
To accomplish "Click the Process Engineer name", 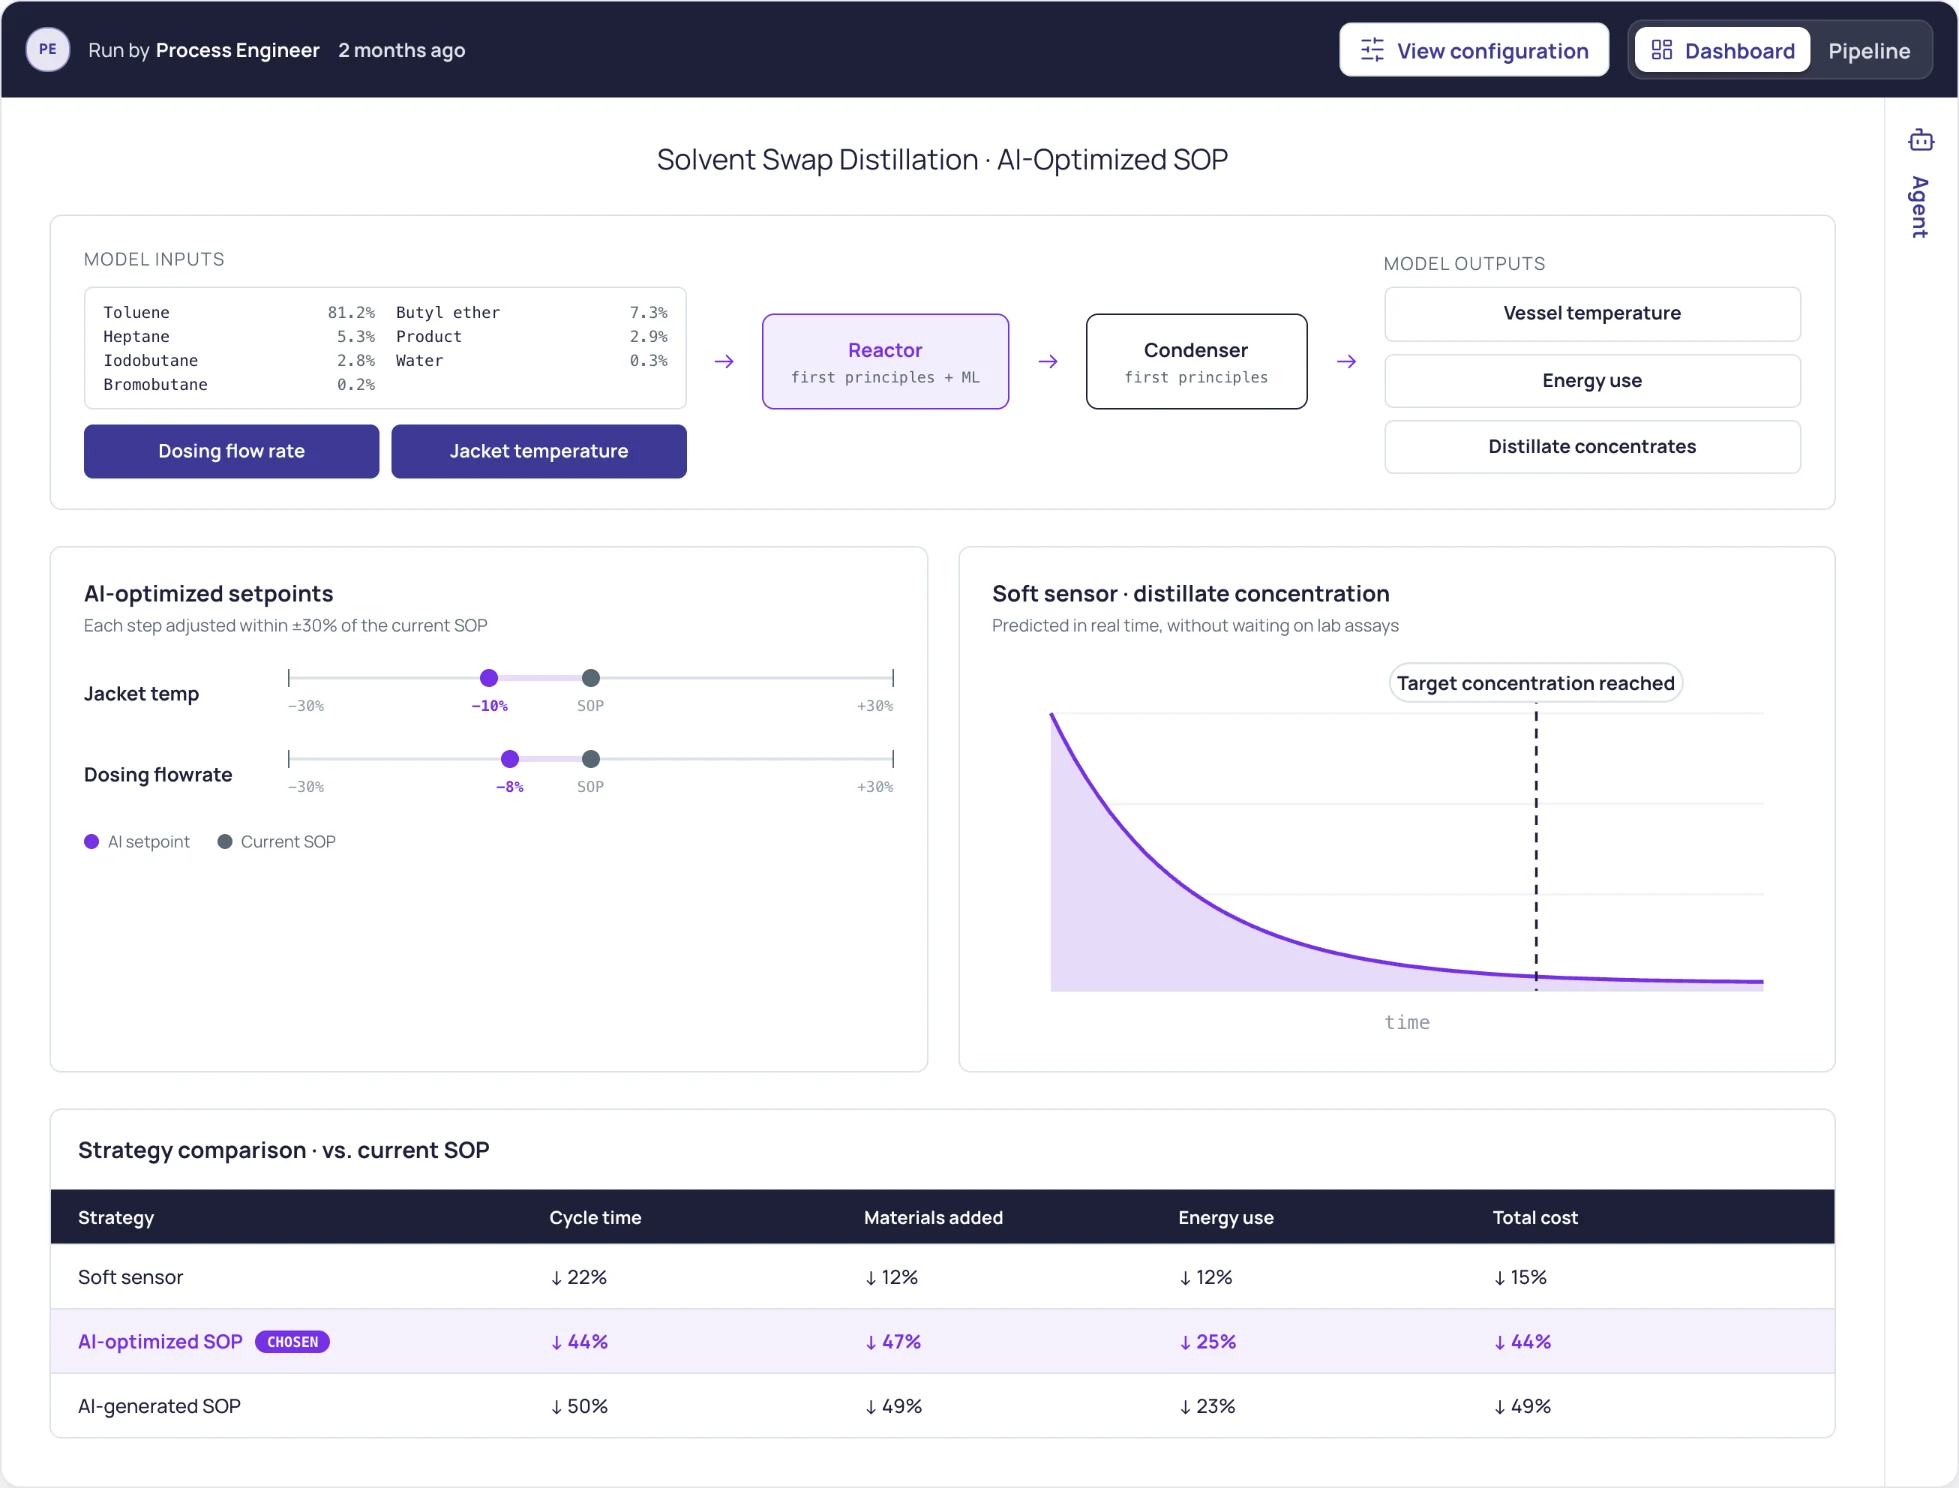I will [x=237, y=50].
